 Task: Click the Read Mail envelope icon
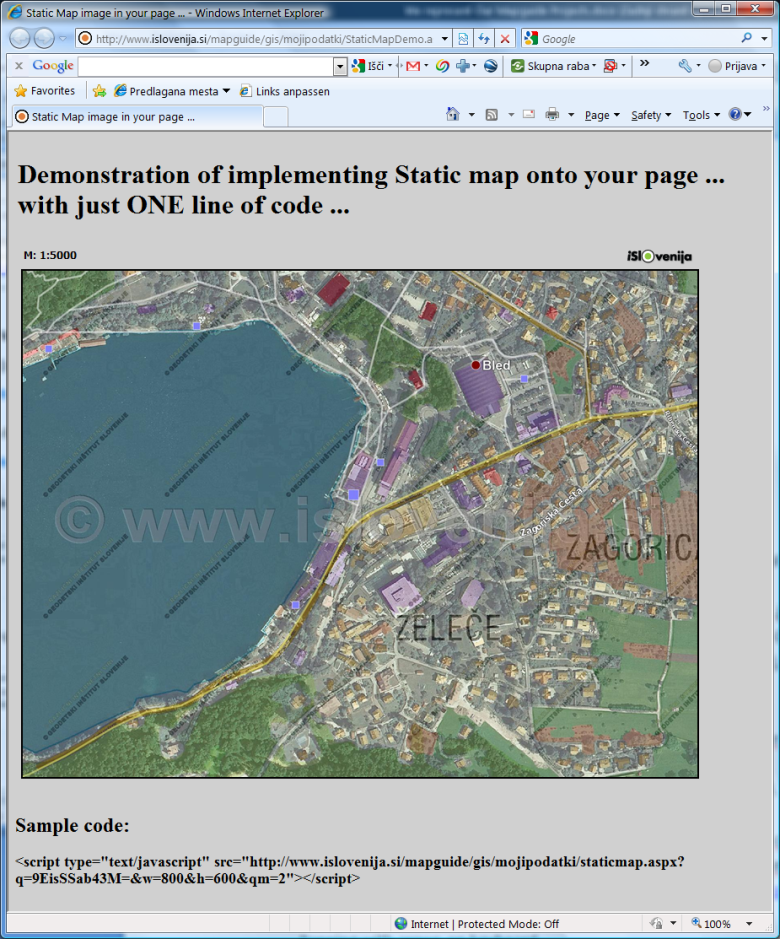point(529,114)
